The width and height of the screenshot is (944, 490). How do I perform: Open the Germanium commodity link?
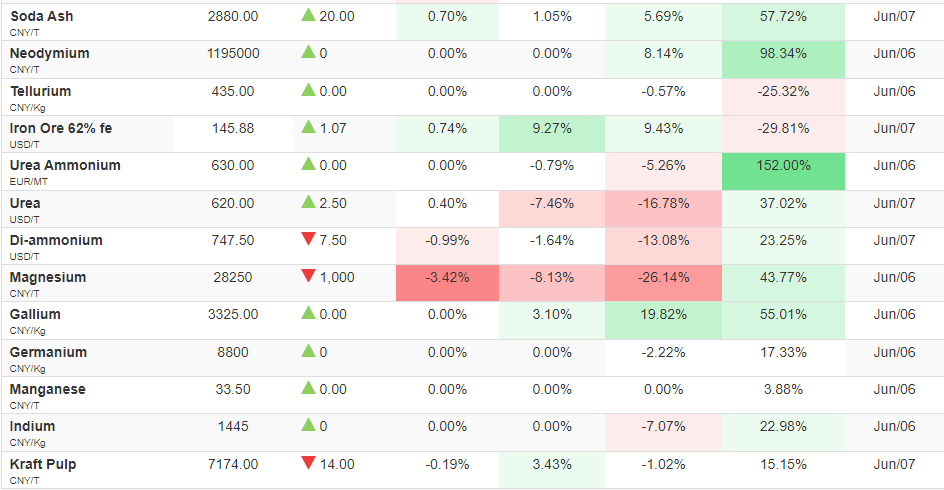coord(48,352)
